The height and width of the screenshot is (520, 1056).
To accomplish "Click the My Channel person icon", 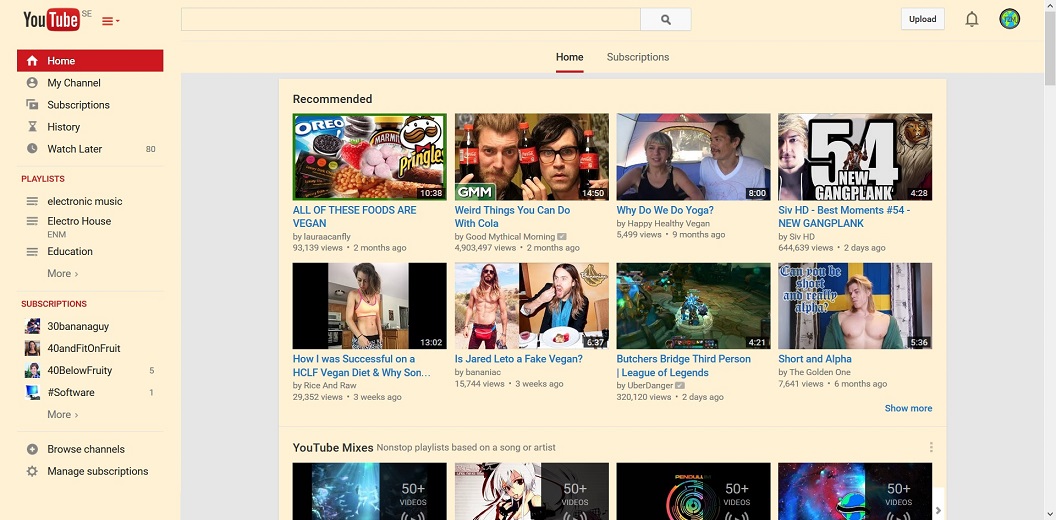I will pyautogui.click(x=32, y=83).
